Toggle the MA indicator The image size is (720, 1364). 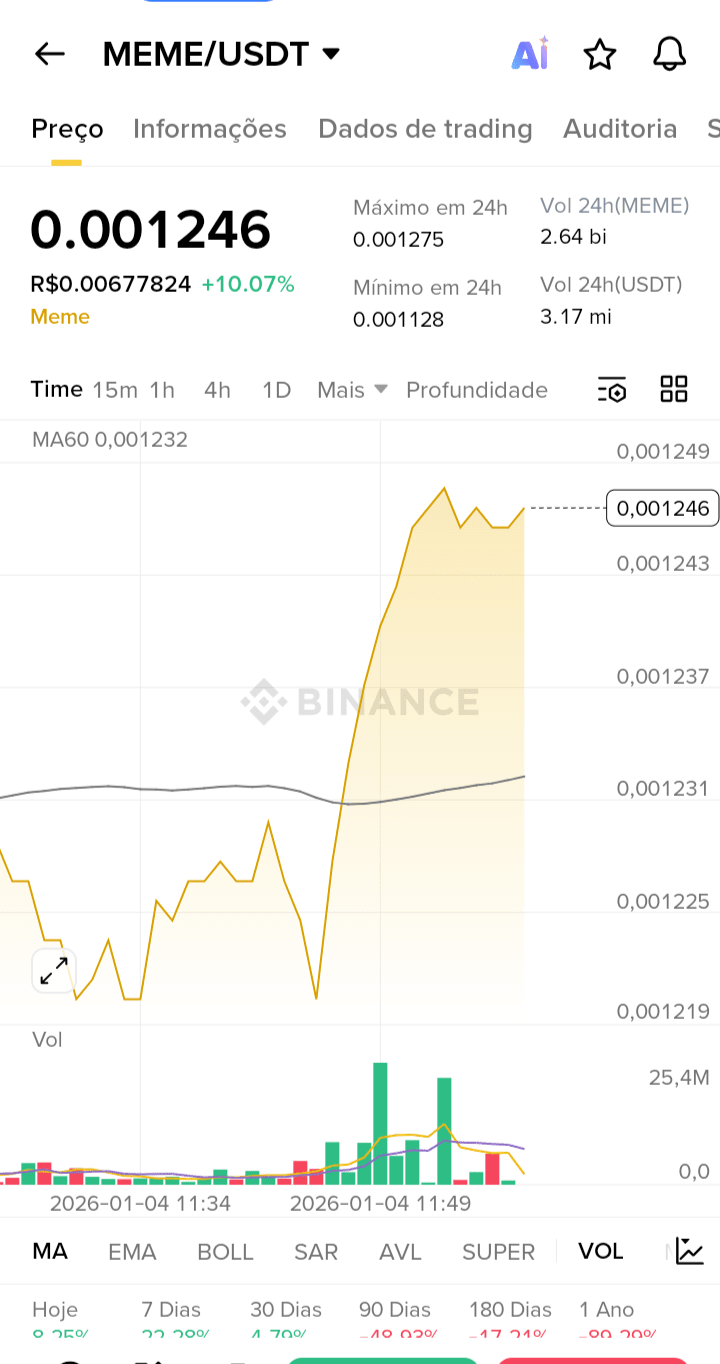click(x=50, y=1251)
